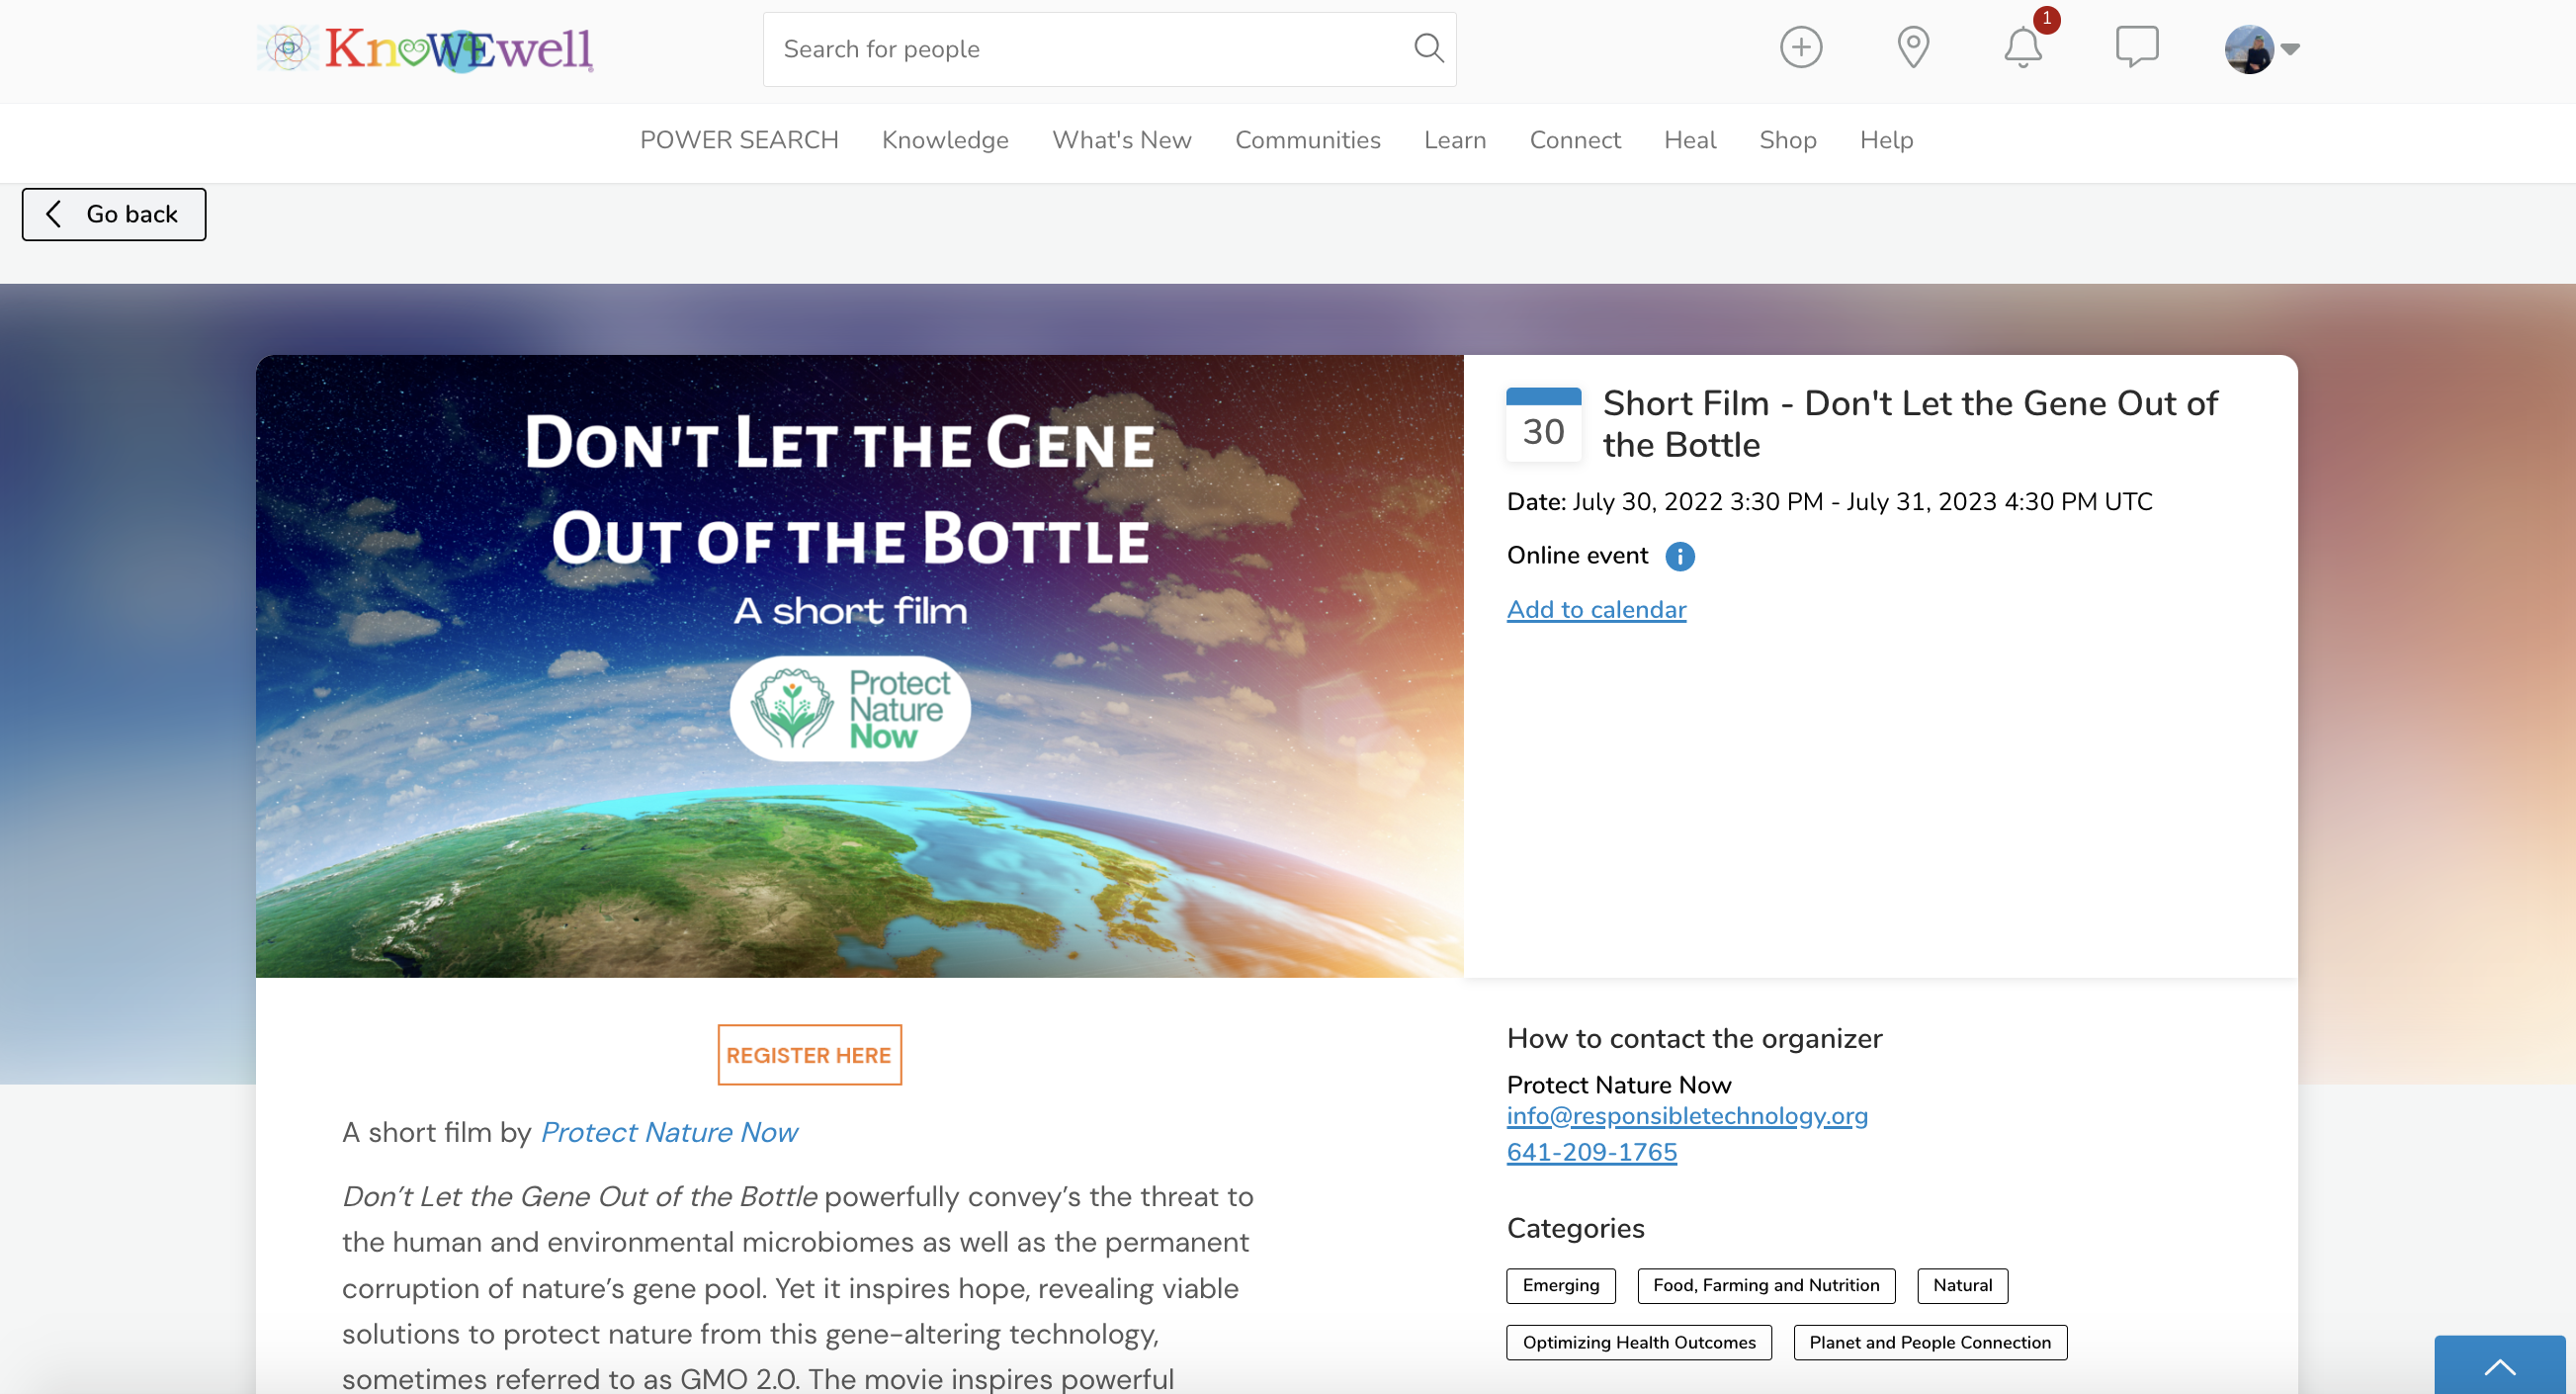Select the Emerging category tag
2576x1394 pixels.
click(1561, 1285)
